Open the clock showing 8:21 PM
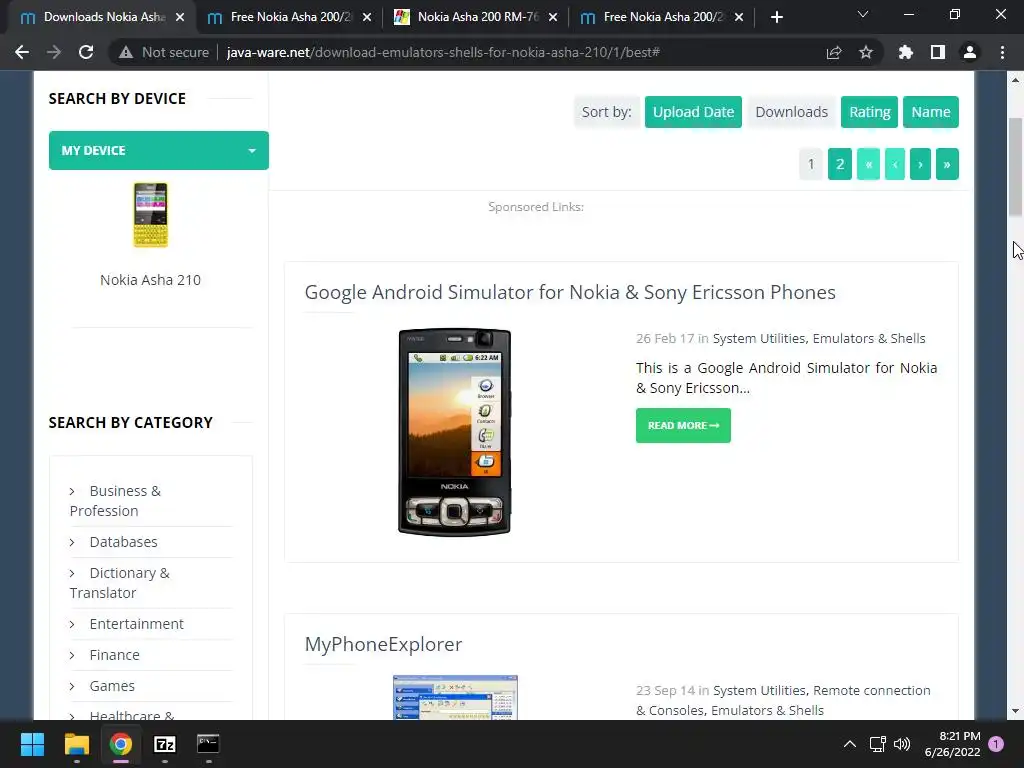Image resolution: width=1024 pixels, height=768 pixels. (x=952, y=744)
